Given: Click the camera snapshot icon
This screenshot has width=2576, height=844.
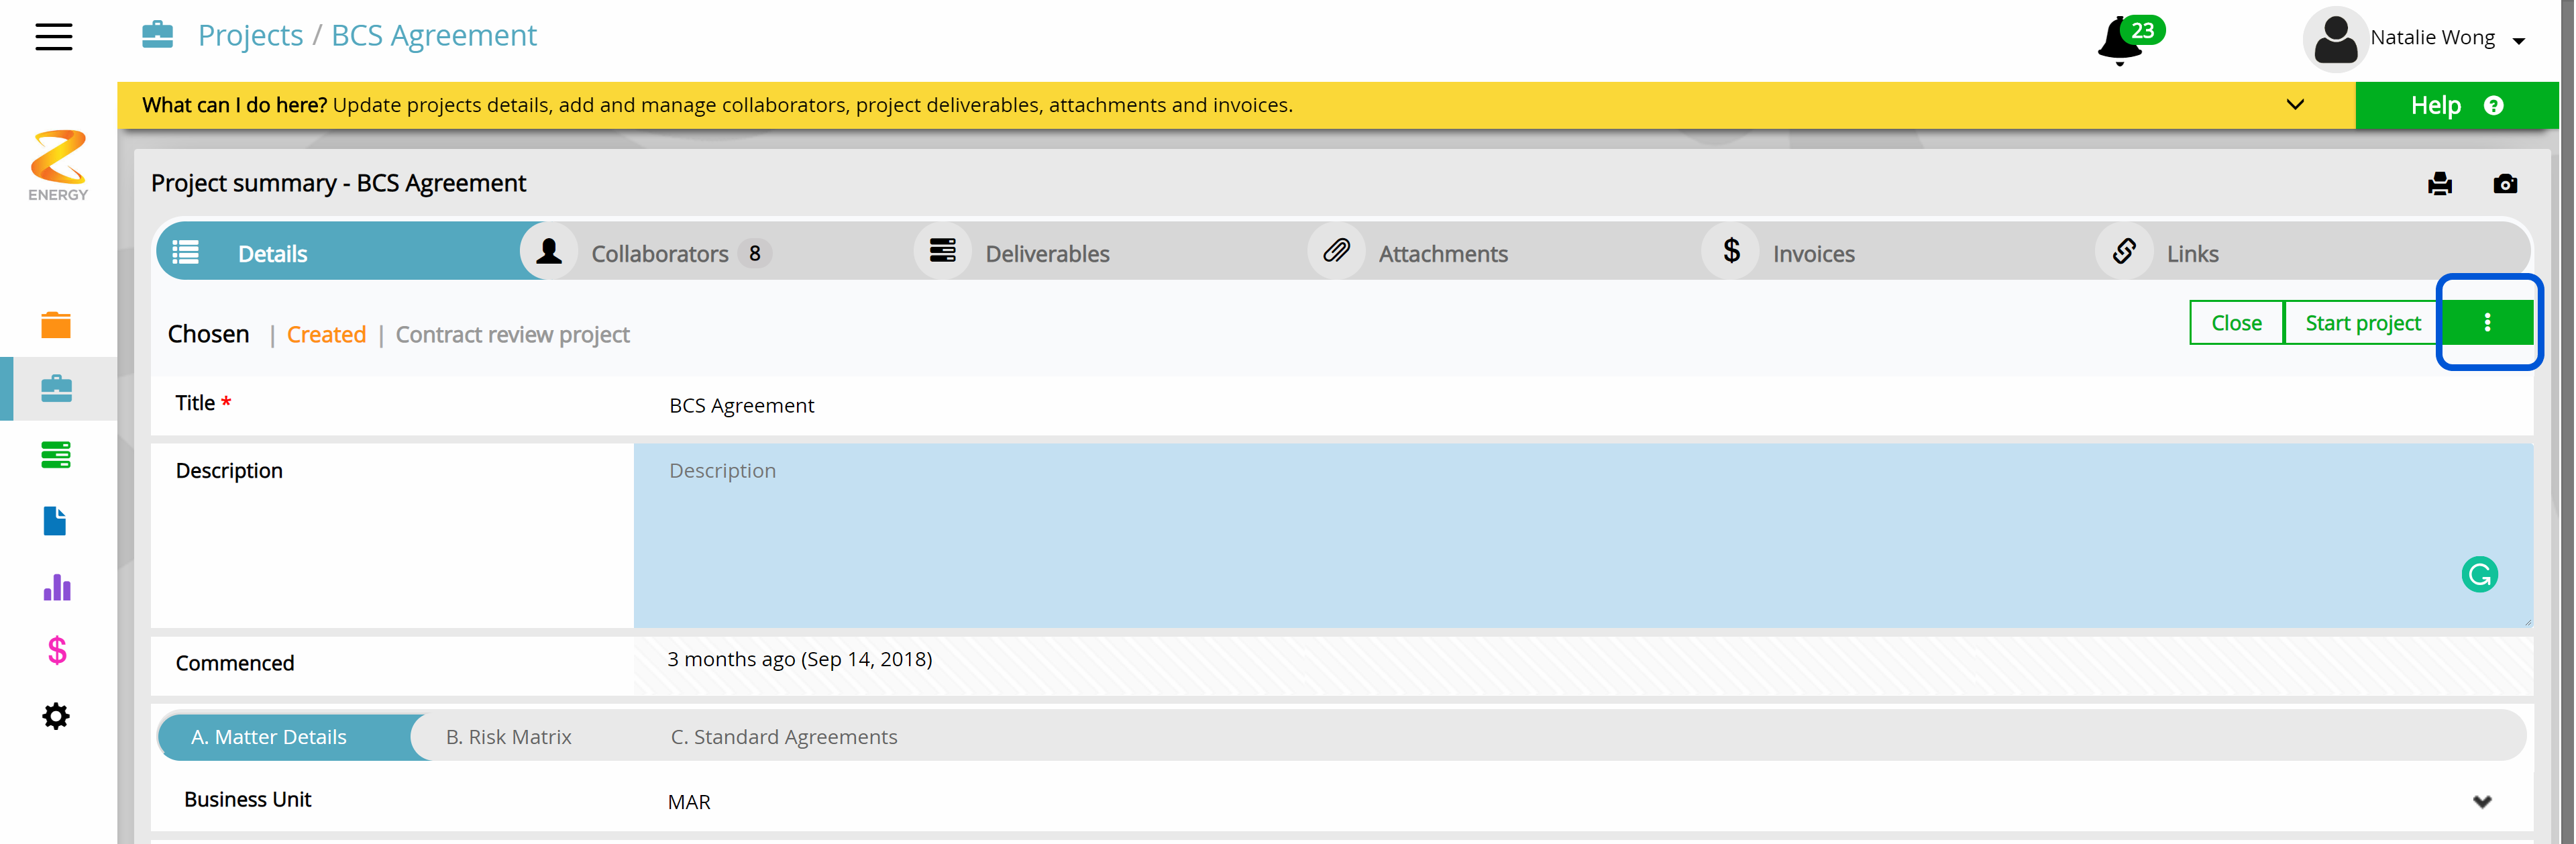Looking at the screenshot, I should click(x=2504, y=184).
